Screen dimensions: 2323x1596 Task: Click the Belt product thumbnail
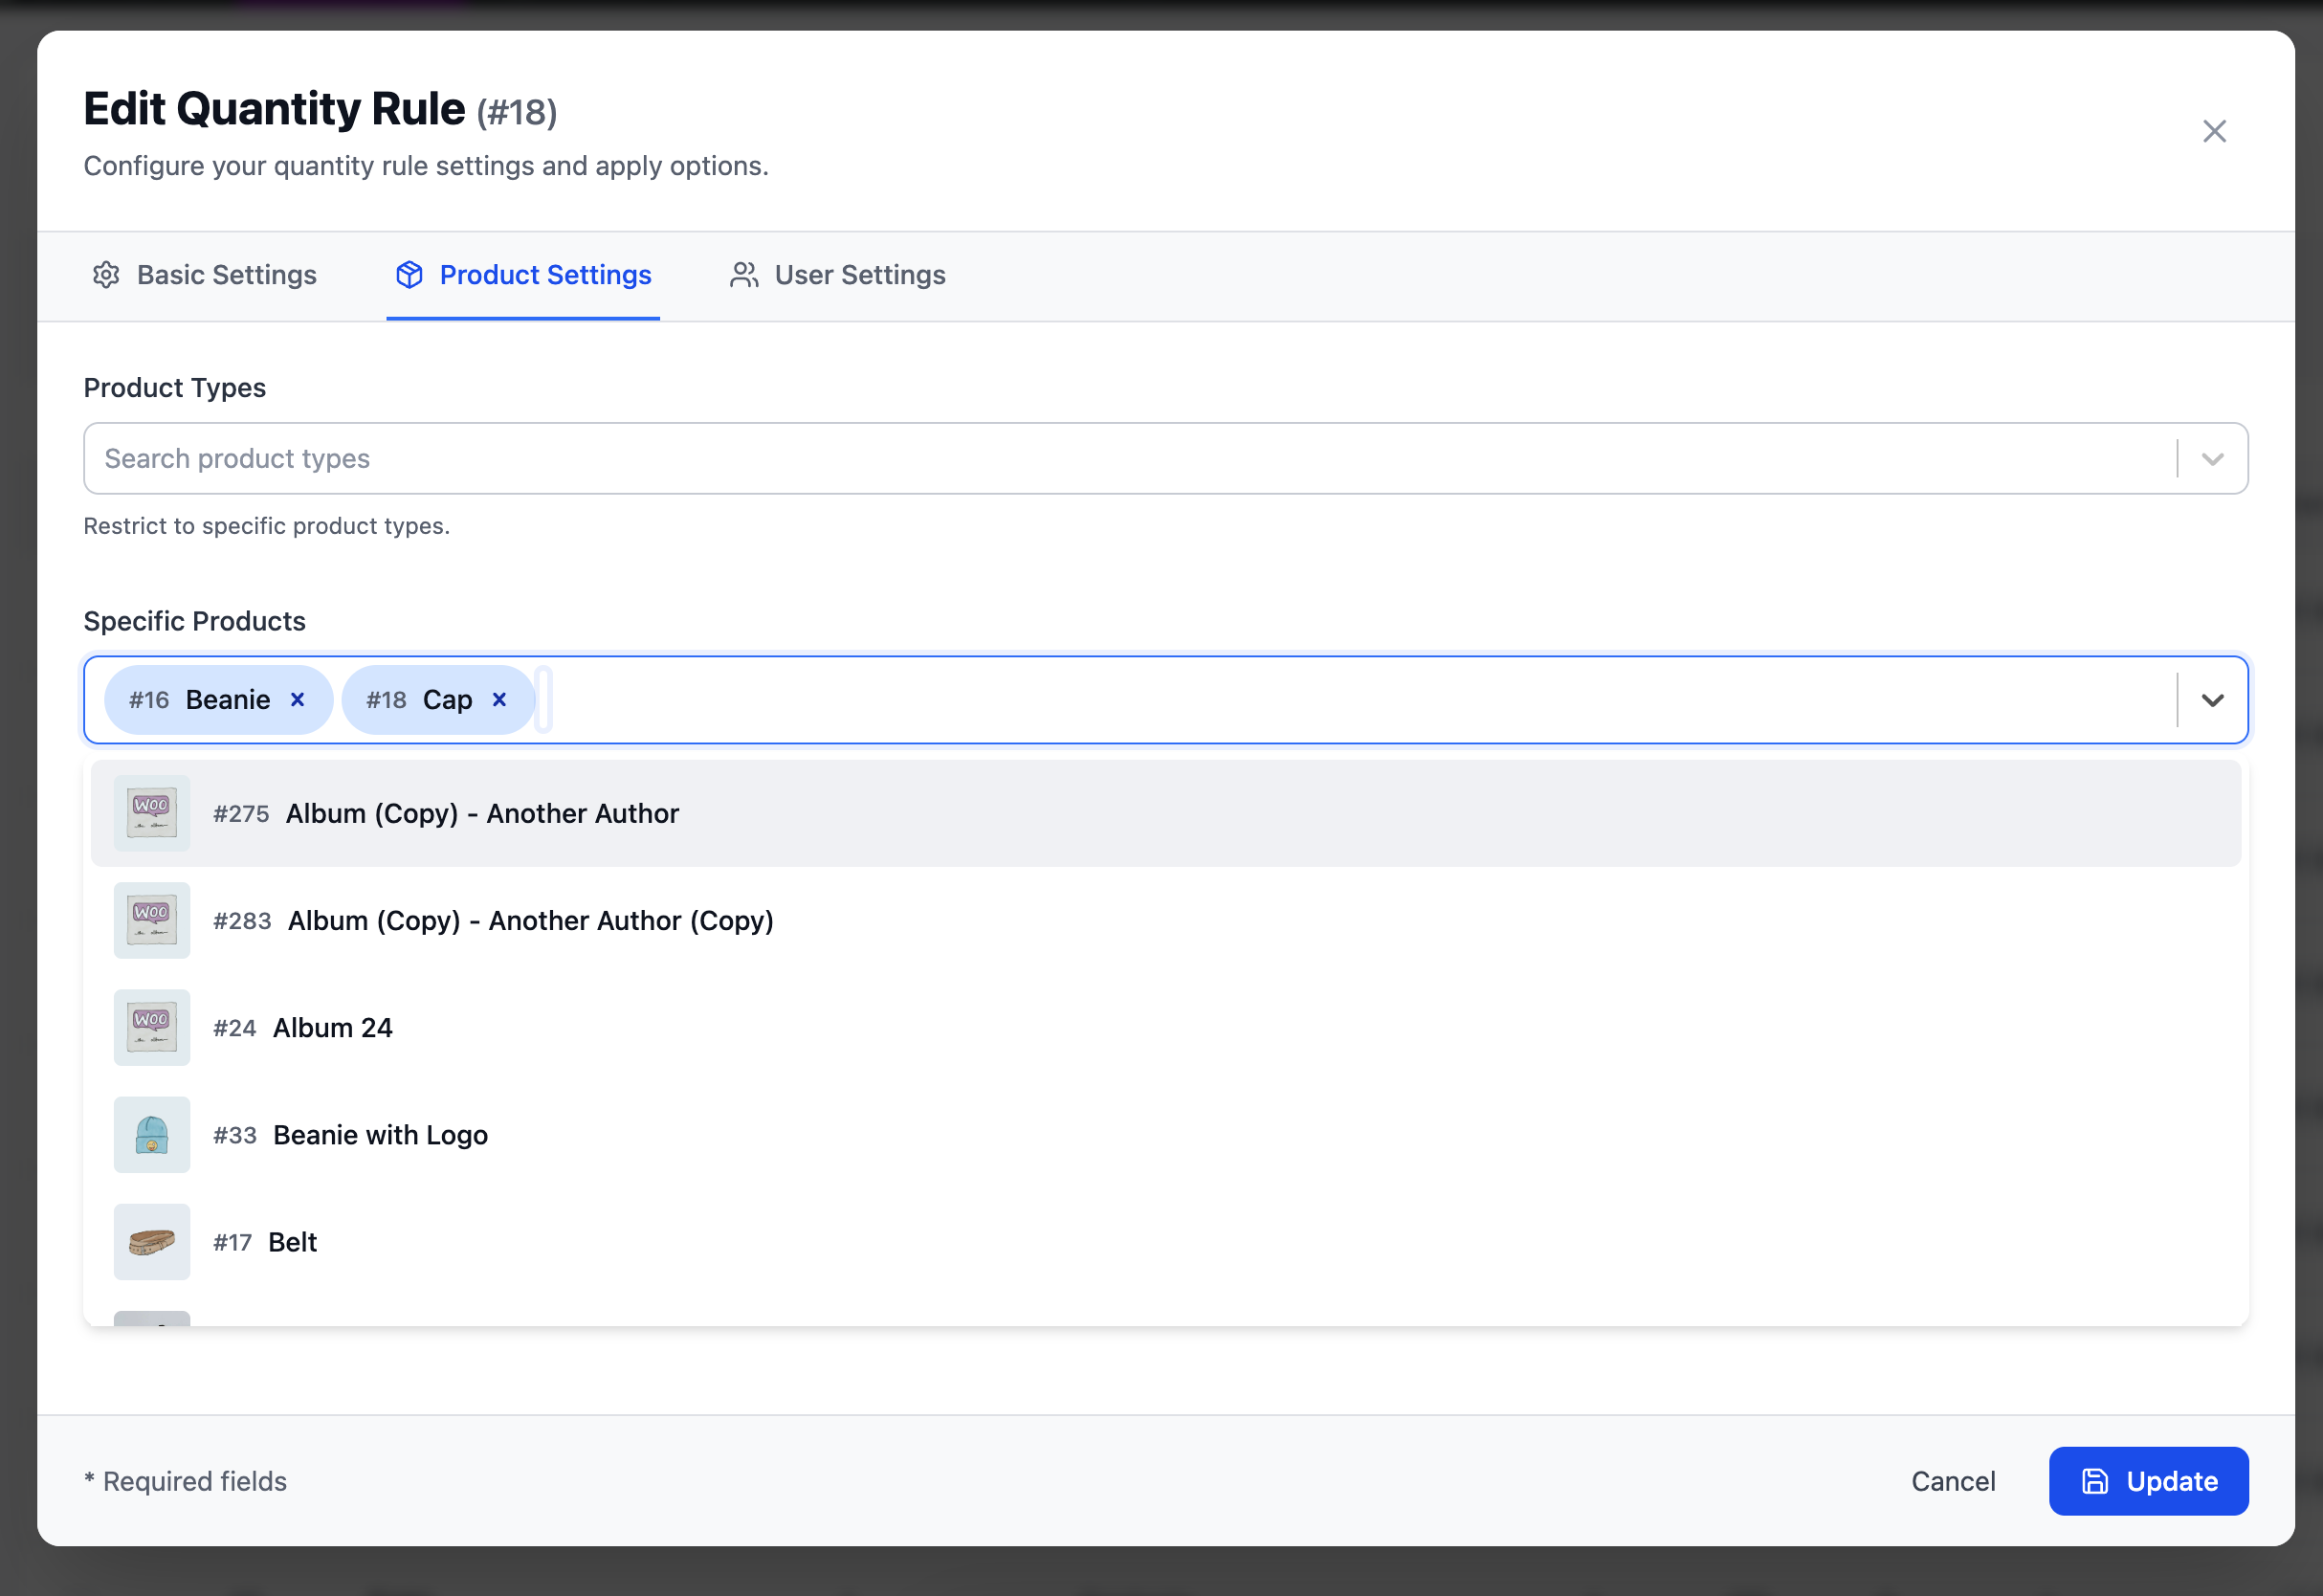[x=152, y=1242]
